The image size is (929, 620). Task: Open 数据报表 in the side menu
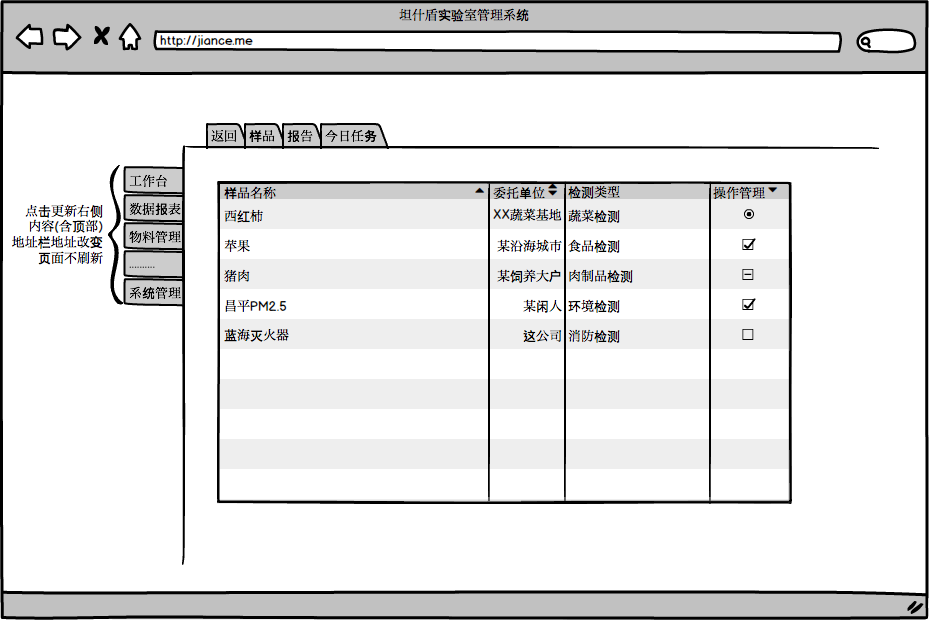click(155, 209)
